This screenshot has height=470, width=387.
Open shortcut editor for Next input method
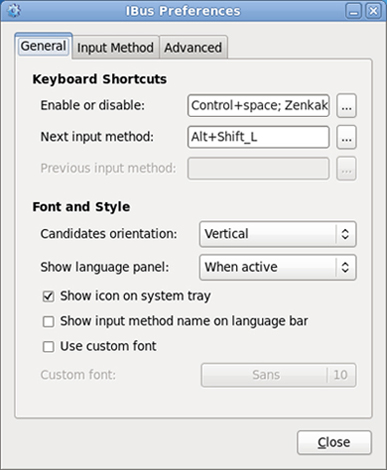pyautogui.click(x=346, y=137)
